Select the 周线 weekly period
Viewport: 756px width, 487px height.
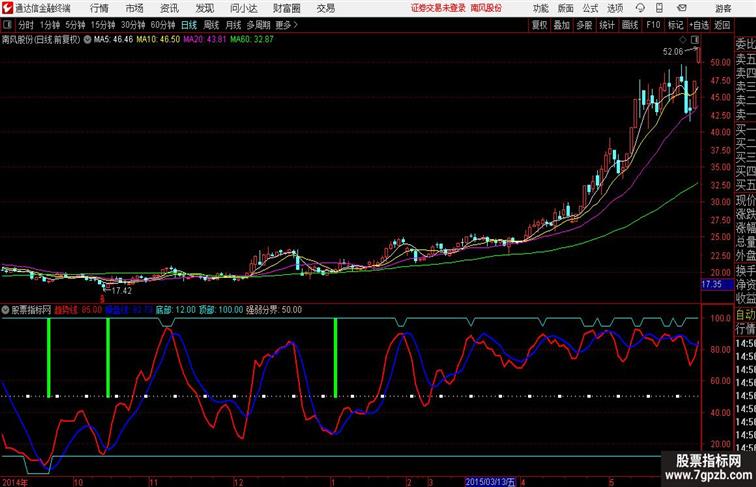coord(211,25)
